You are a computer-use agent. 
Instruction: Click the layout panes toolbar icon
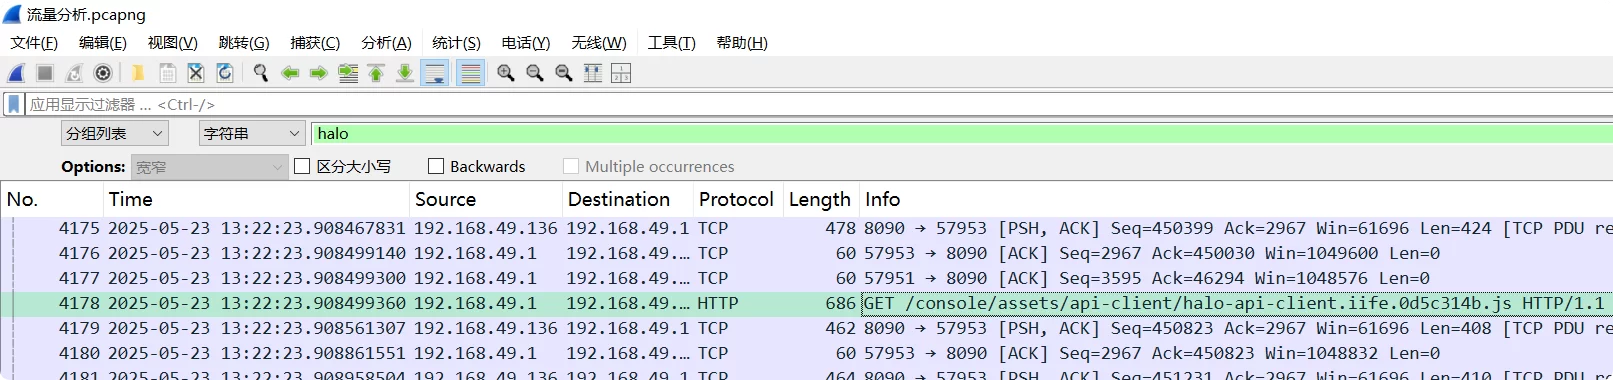pos(621,73)
